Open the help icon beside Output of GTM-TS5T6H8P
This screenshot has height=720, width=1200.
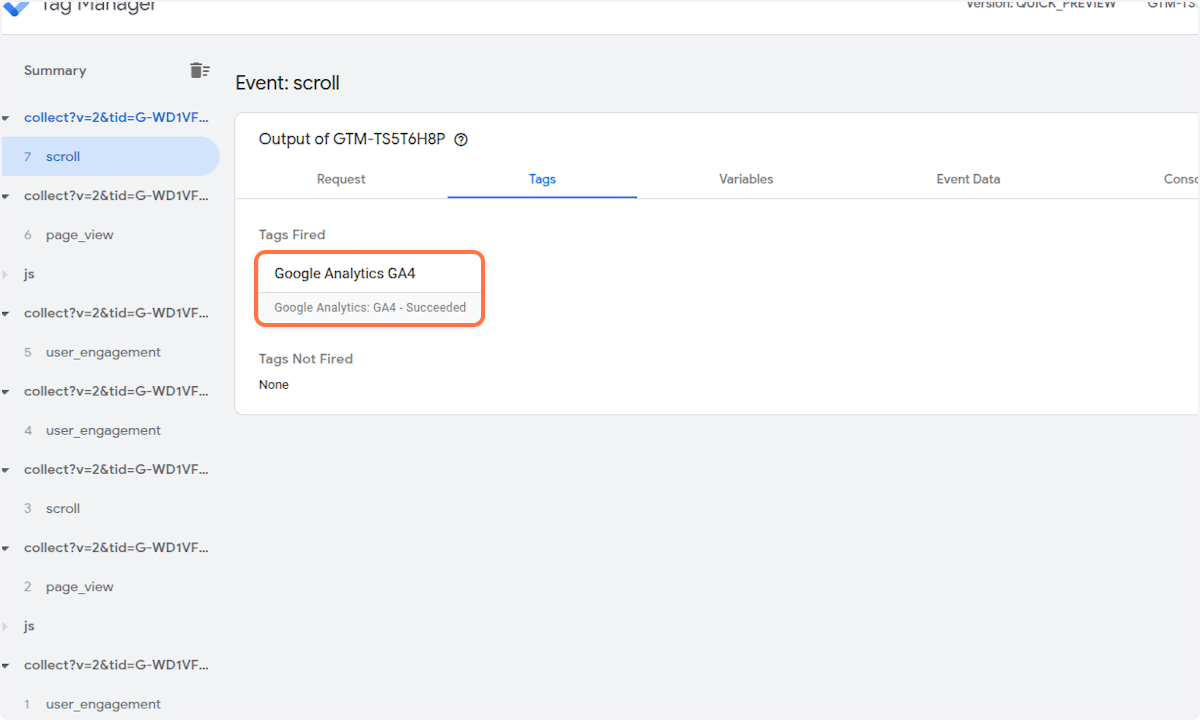click(461, 140)
